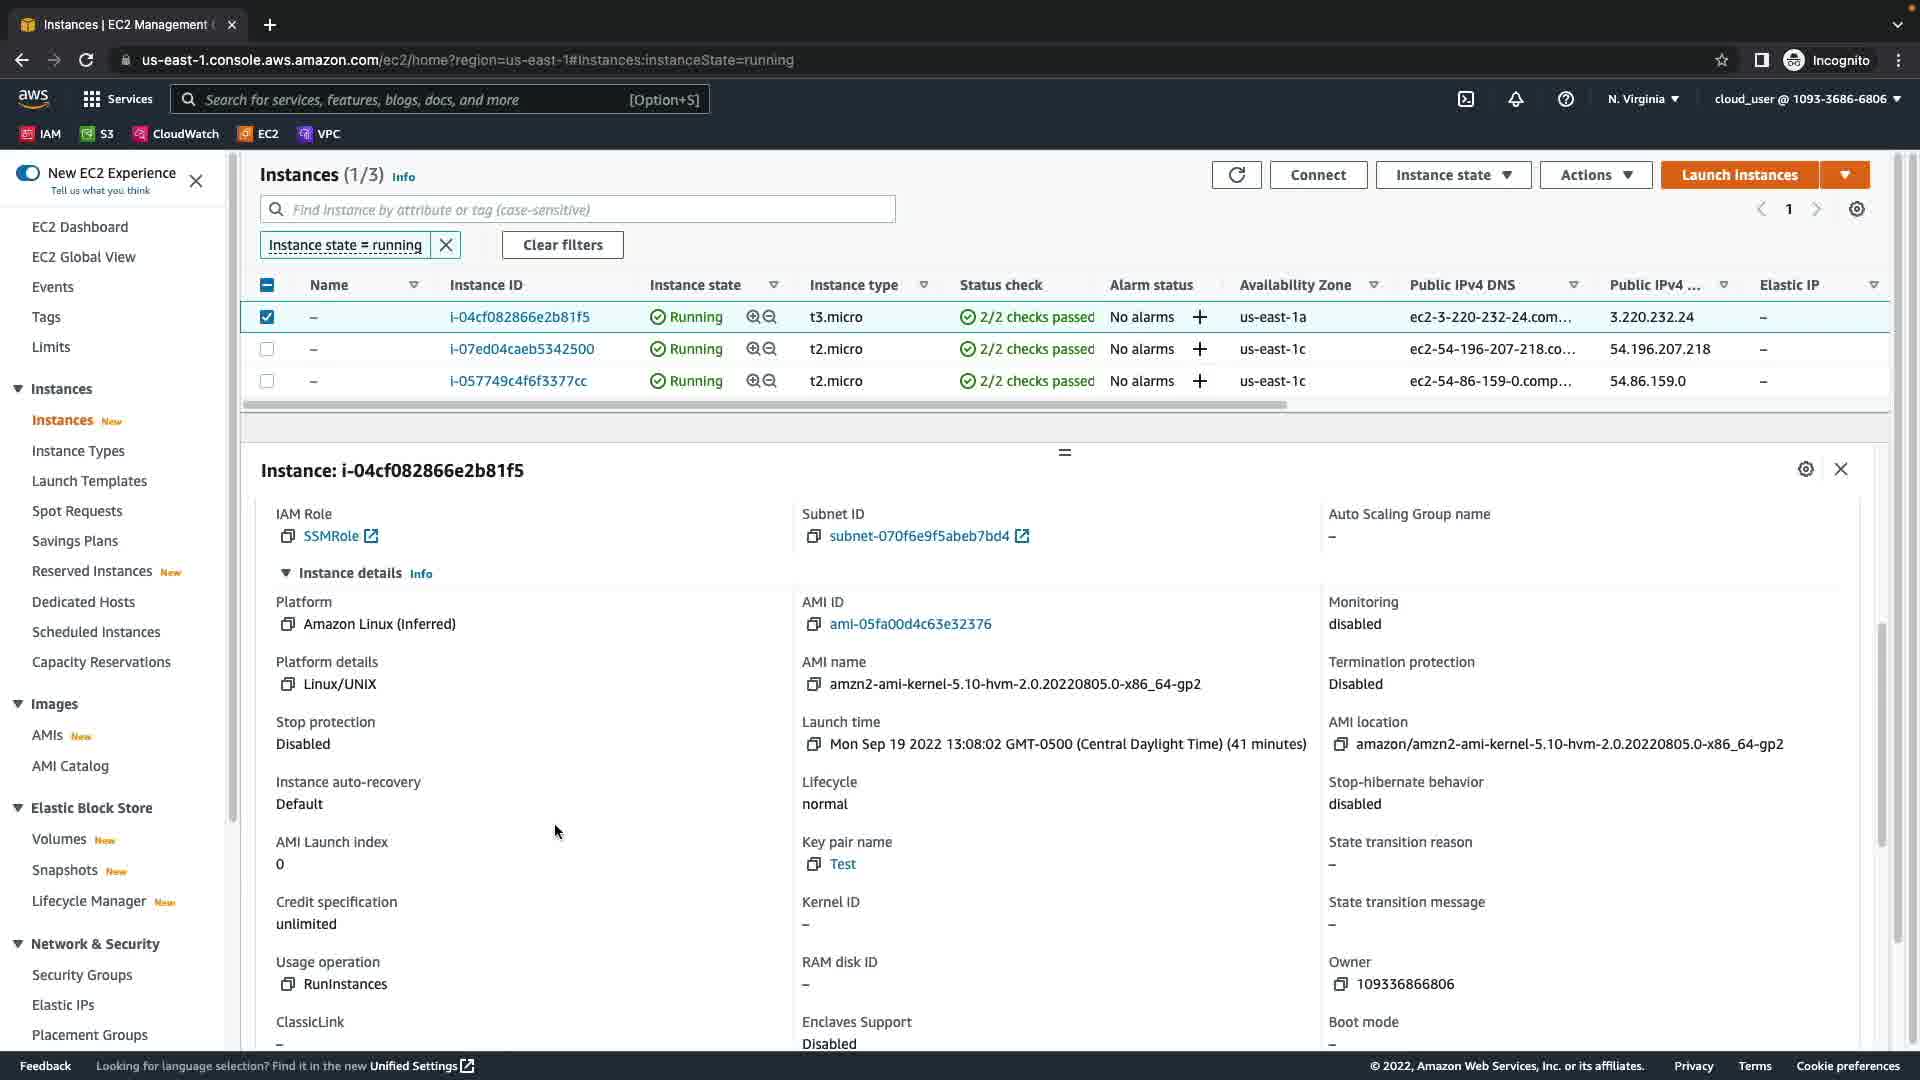Viewport: 1920px width, 1080px height.
Task: Copy the Owner account number icon
Action: pos(1340,984)
